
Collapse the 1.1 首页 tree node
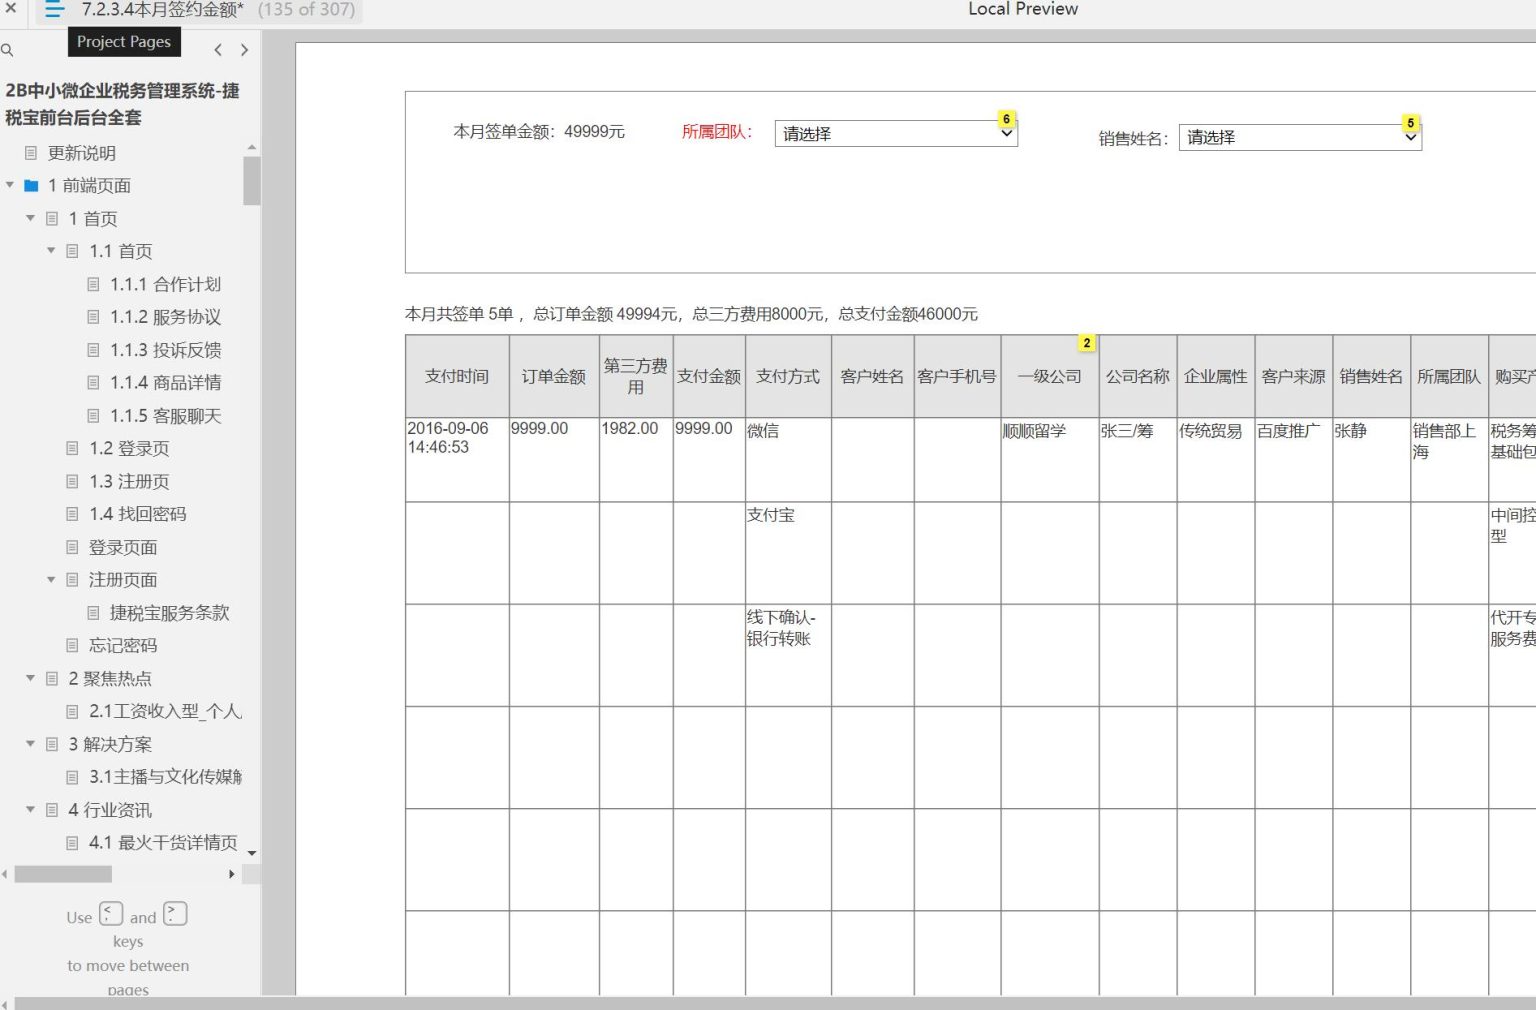tap(51, 251)
